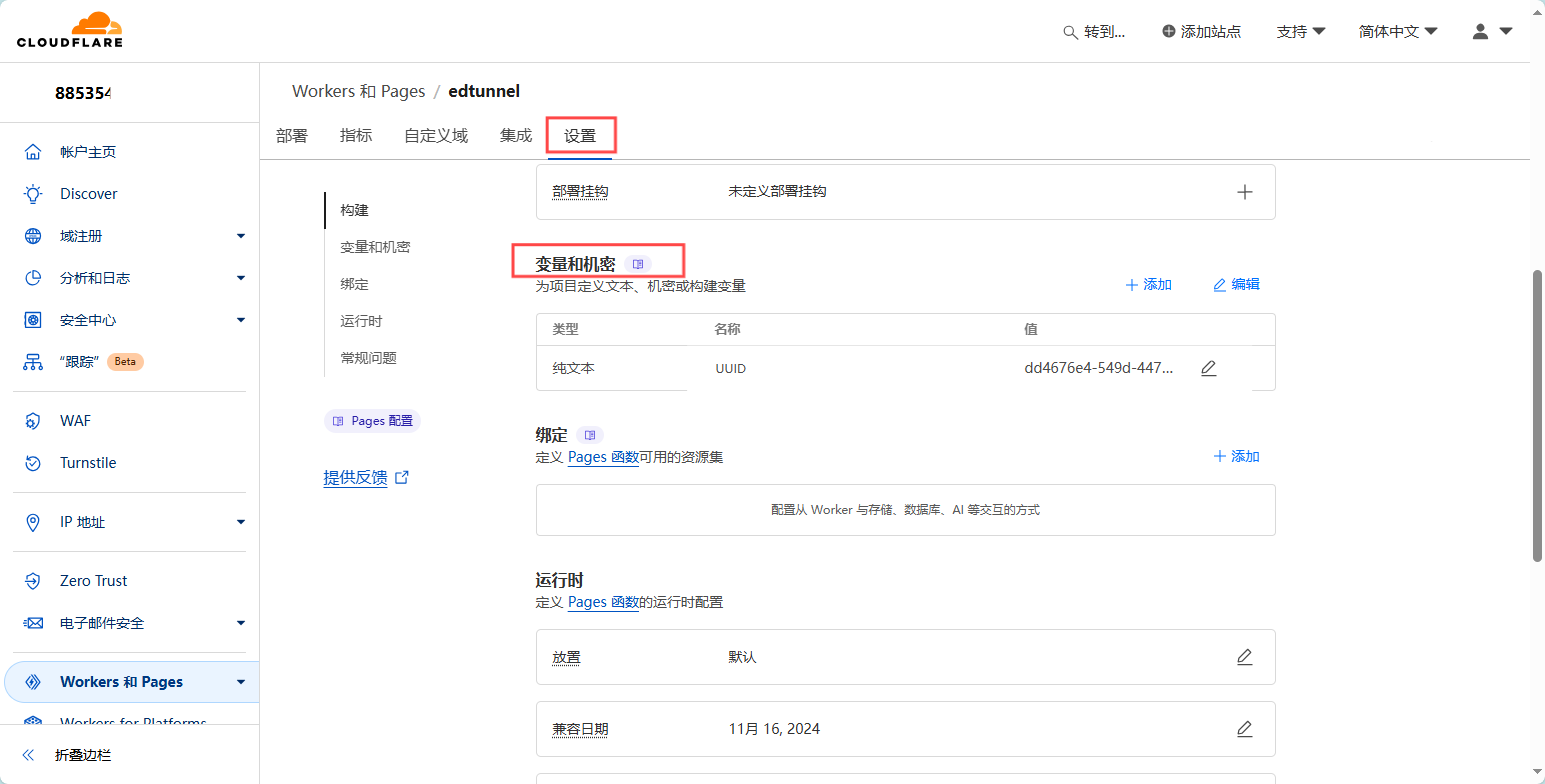The height and width of the screenshot is (784, 1545).
Task: Click the "跟踪" network icon
Action: (x=33, y=362)
